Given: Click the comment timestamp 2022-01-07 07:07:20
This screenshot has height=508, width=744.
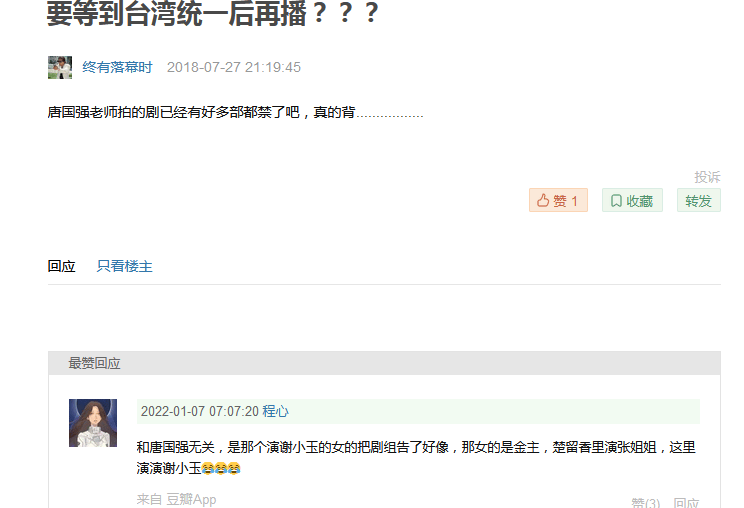Looking at the screenshot, I should click(x=200, y=411).
